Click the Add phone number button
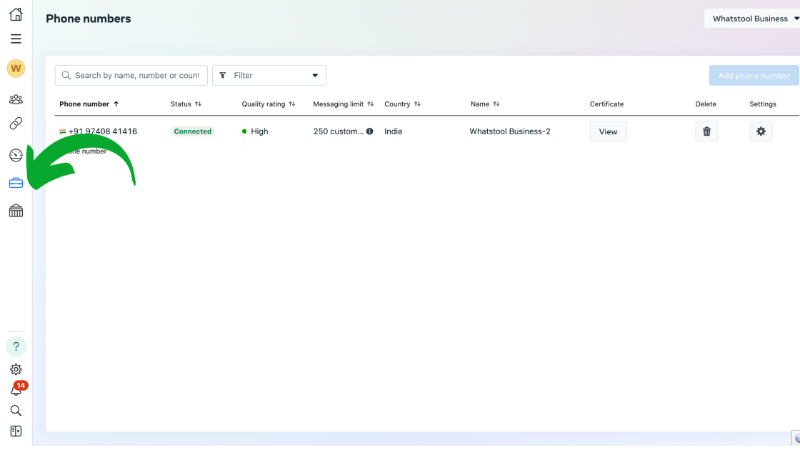 tap(753, 75)
